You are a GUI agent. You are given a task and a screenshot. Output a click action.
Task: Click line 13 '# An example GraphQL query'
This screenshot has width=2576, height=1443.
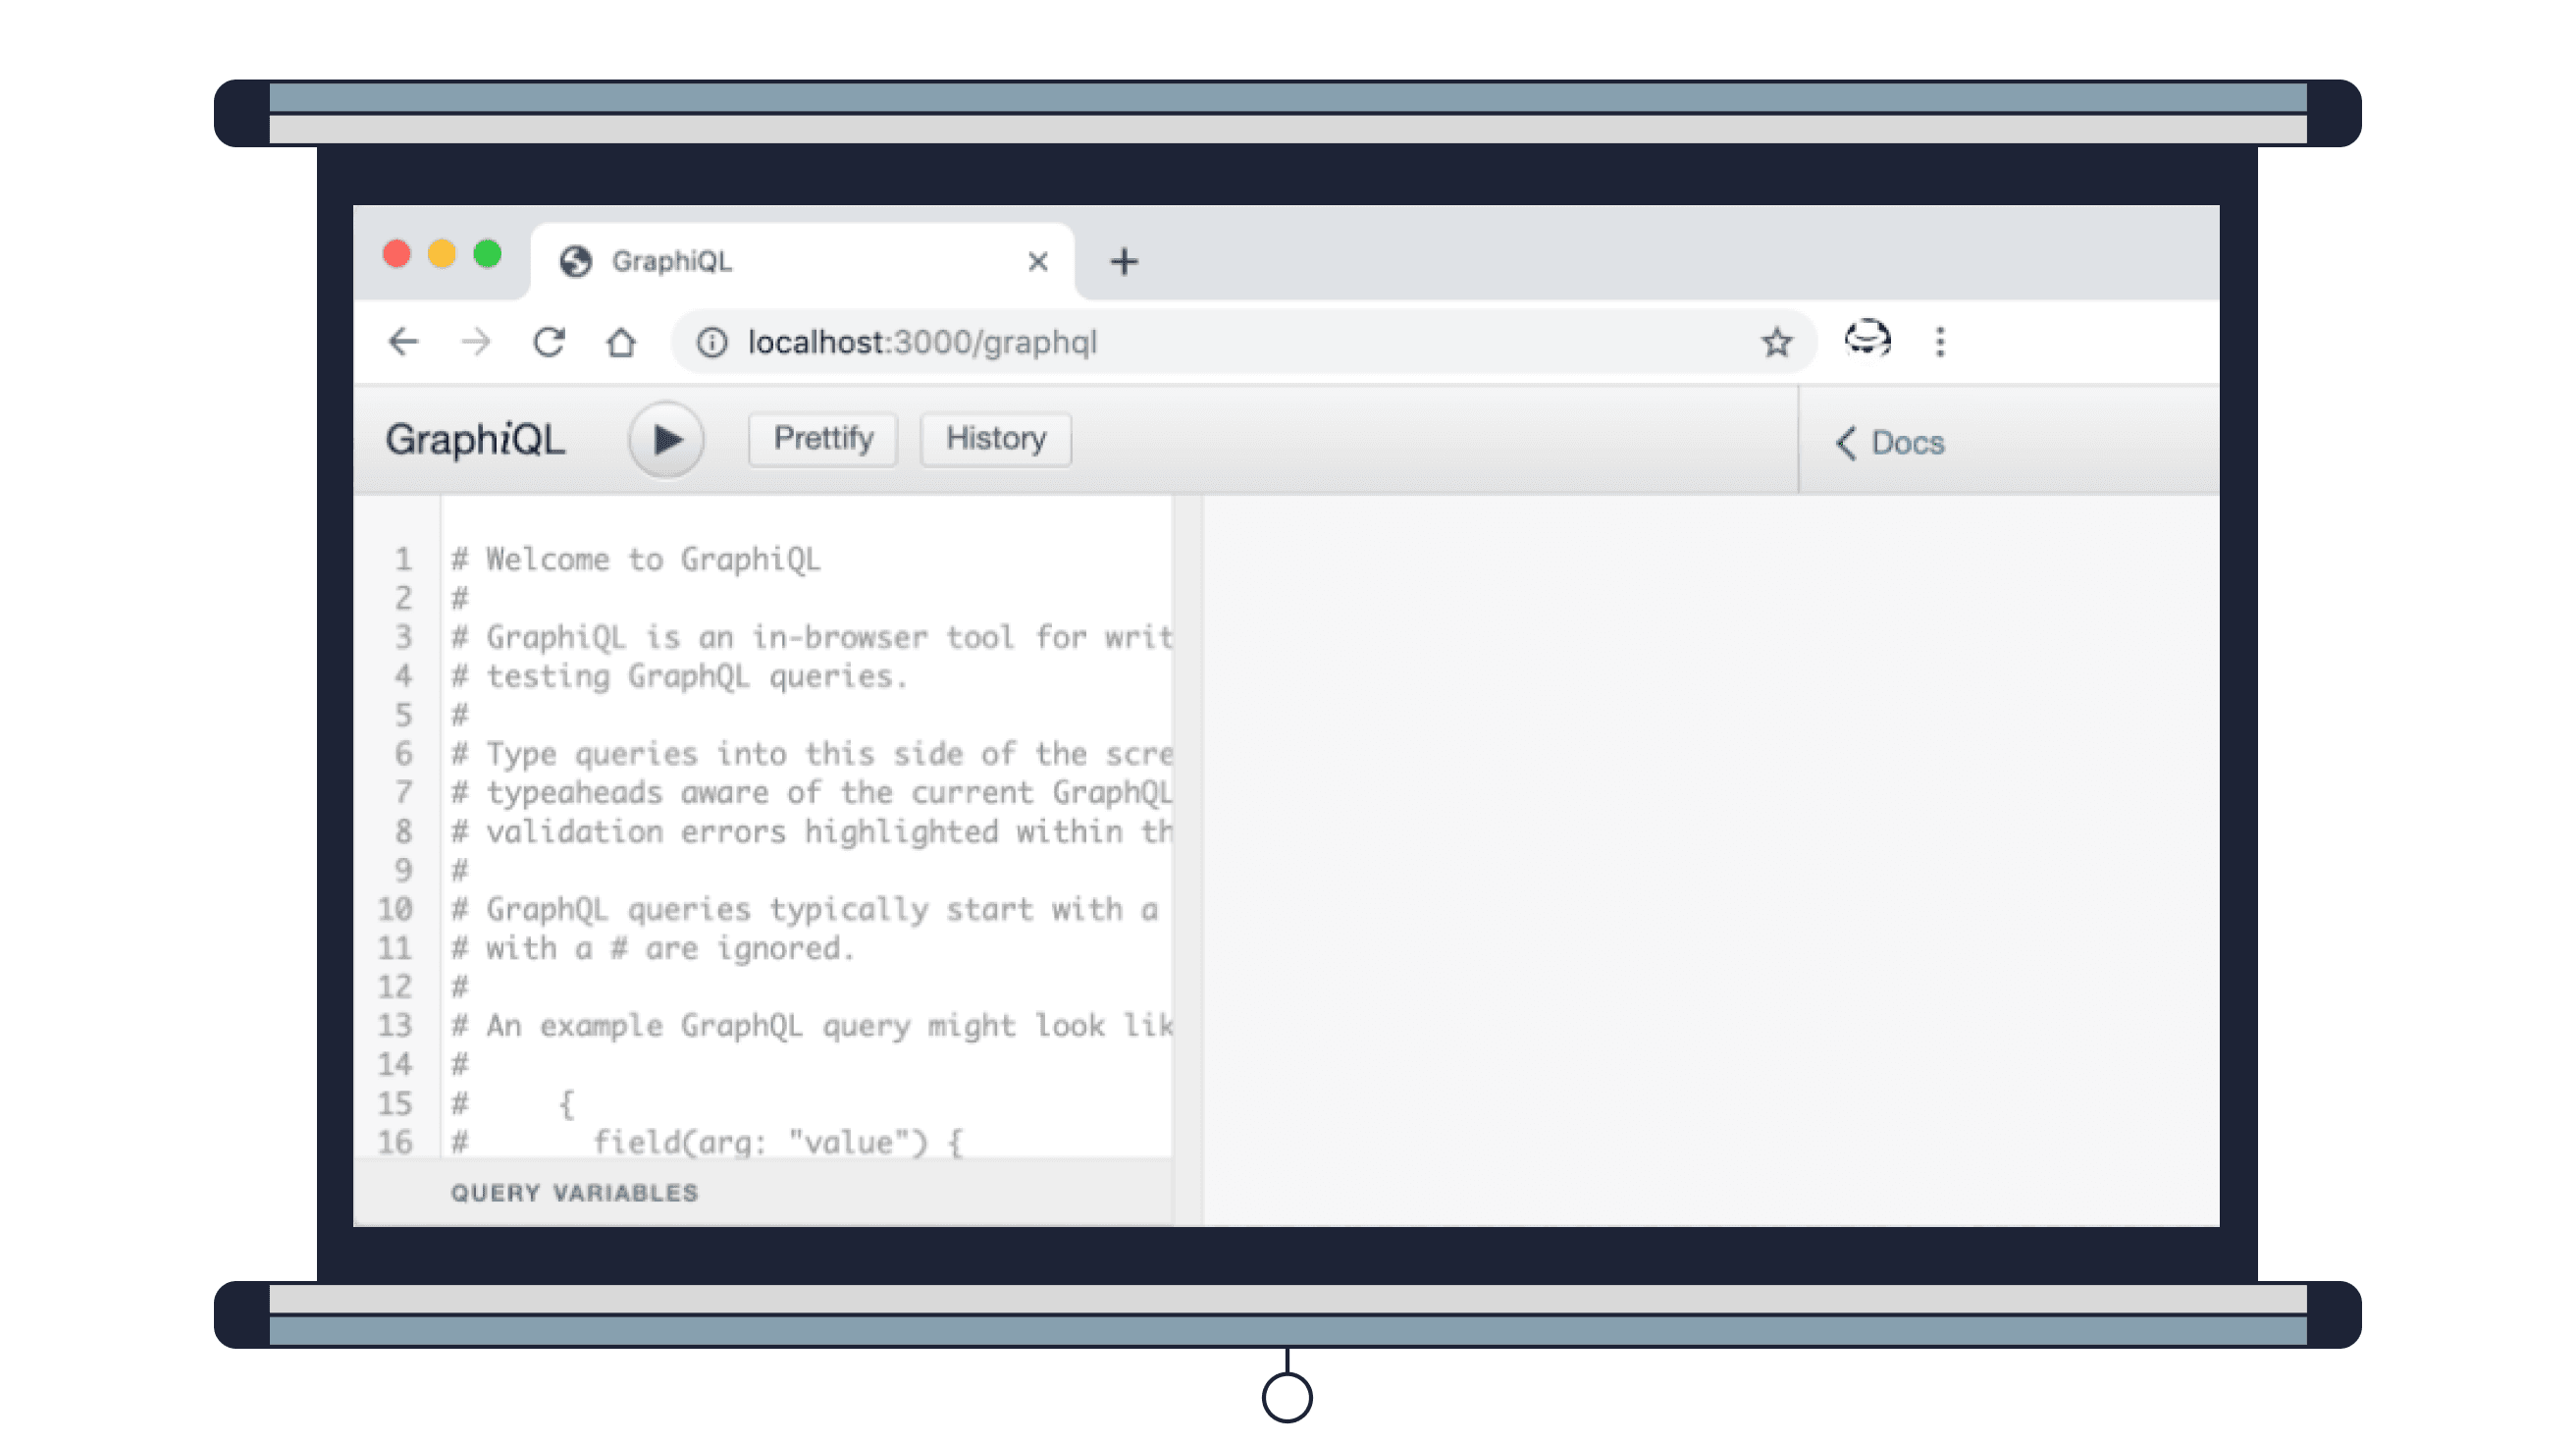(812, 1026)
